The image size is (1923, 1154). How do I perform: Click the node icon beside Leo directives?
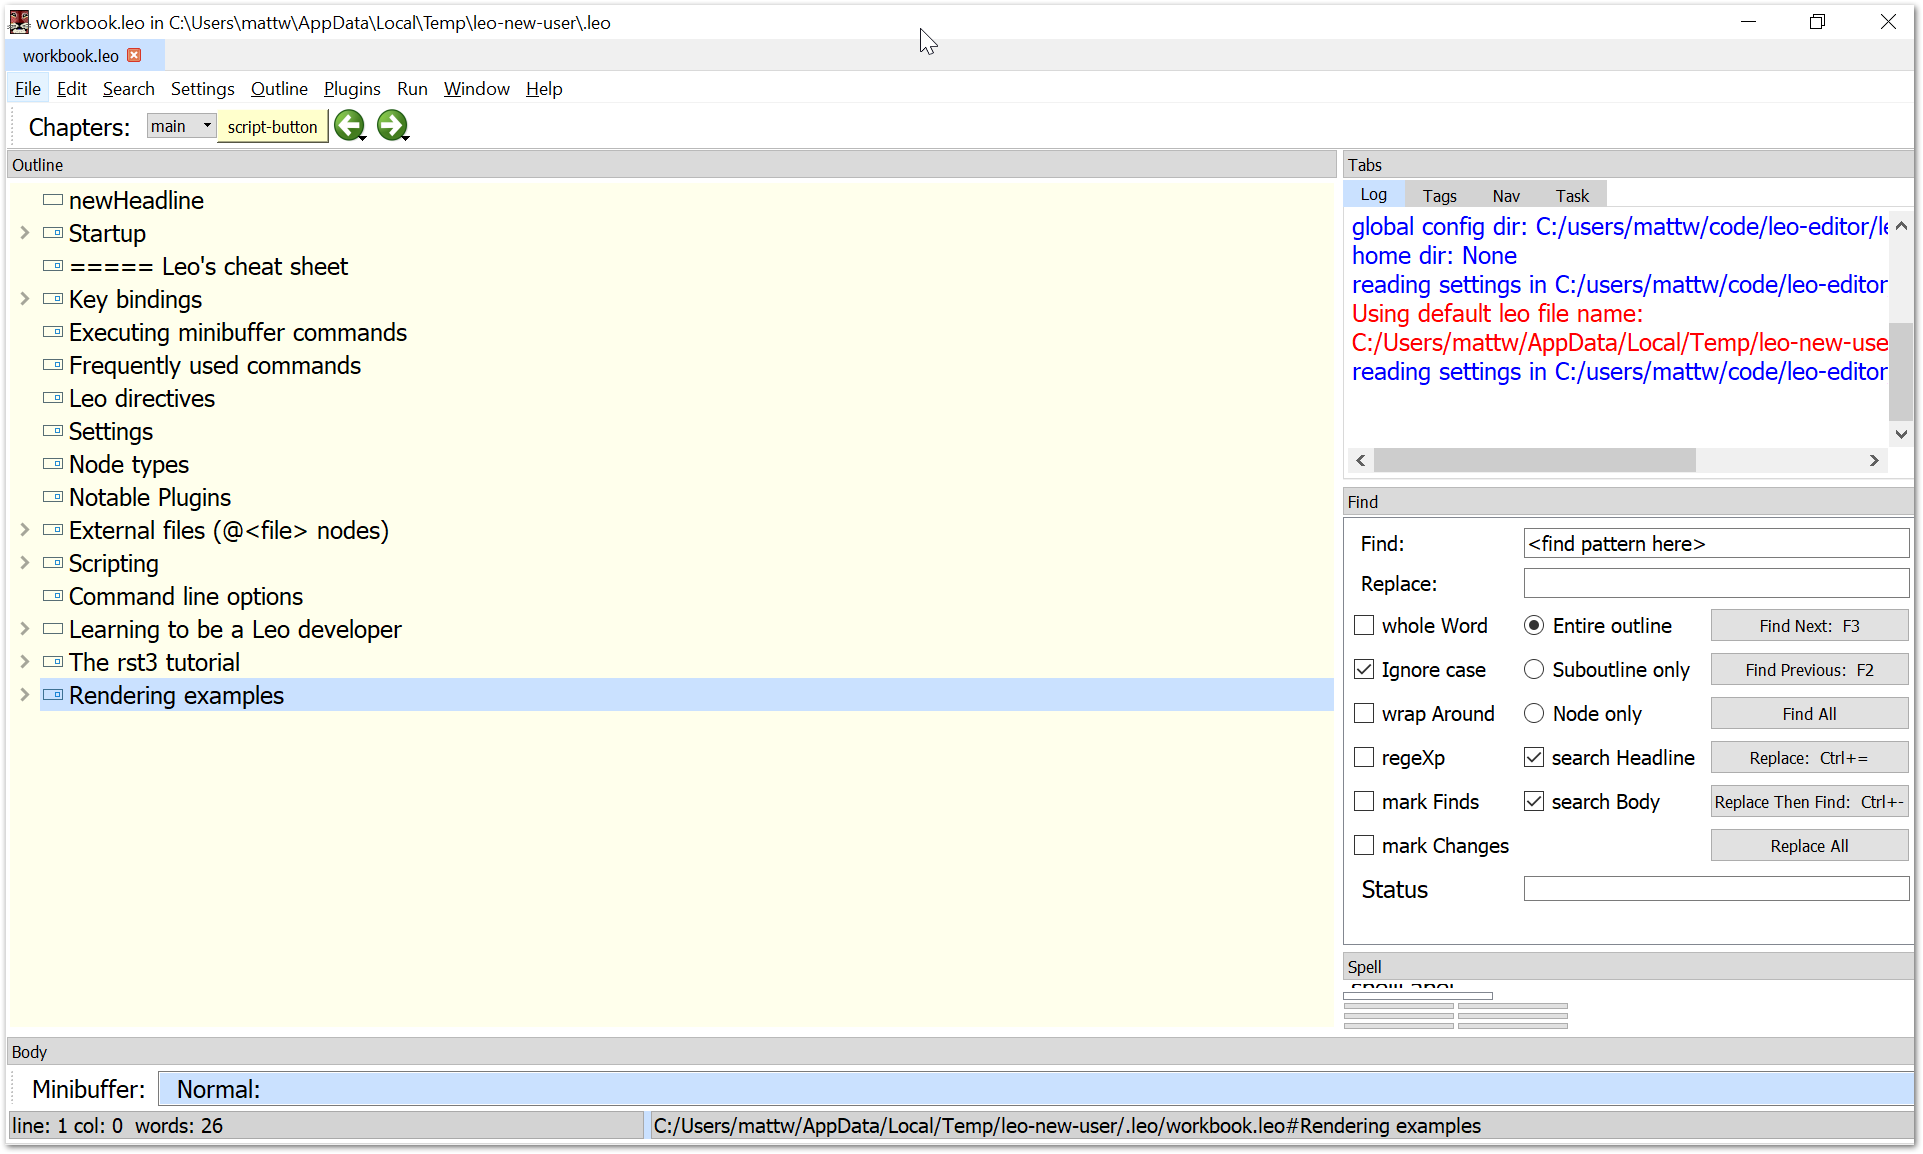pyautogui.click(x=53, y=397)
